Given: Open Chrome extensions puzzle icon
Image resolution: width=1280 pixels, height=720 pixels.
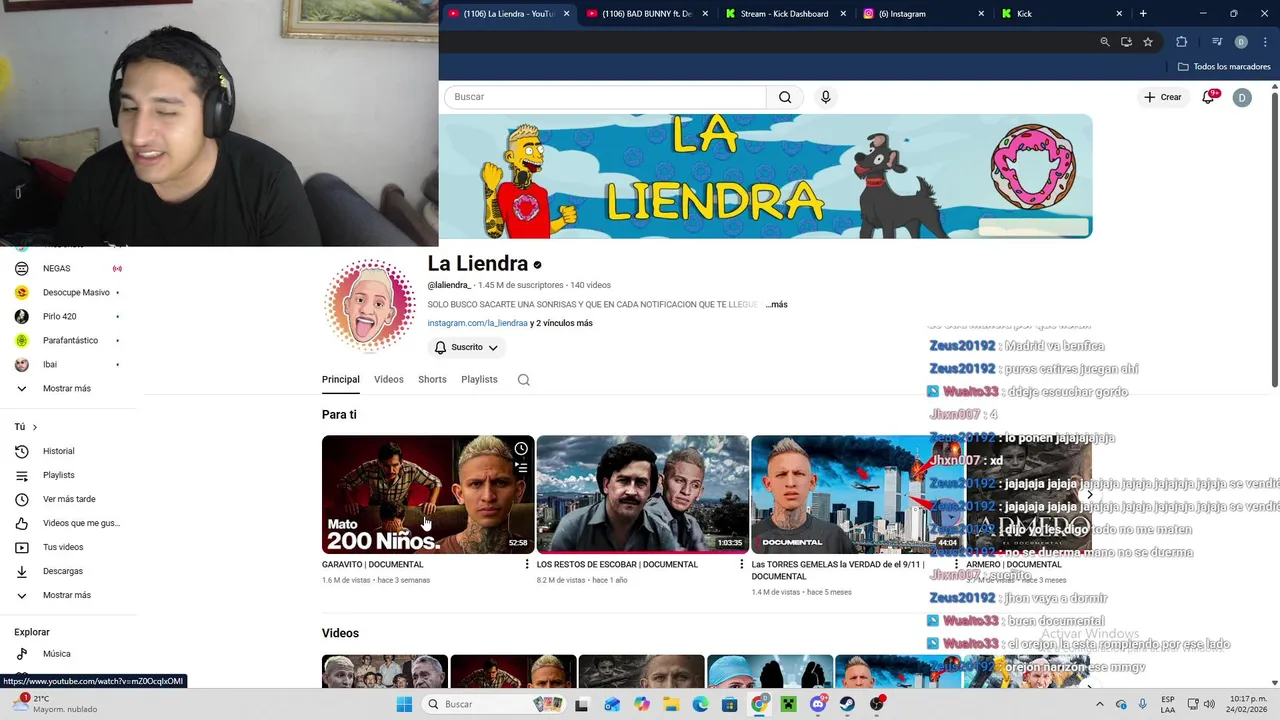Looking at the screenshot, I should point(1181,42).
